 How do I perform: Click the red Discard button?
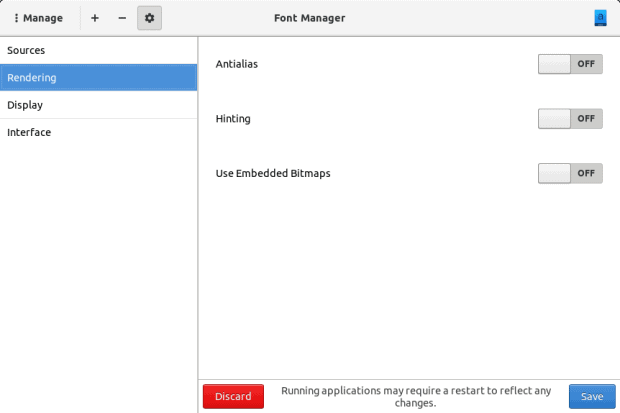pyautogui.click(x=233, y=396)
